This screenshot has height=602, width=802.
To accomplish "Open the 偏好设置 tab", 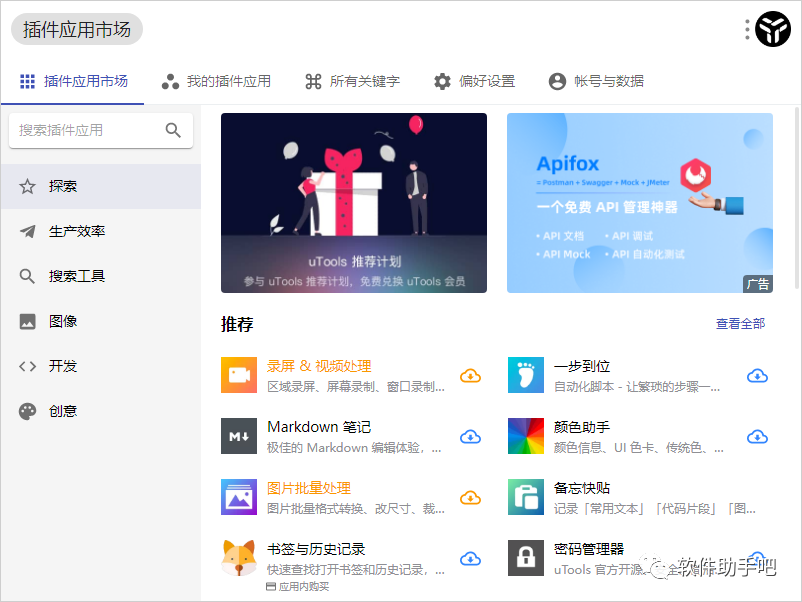I will [474, 81].
